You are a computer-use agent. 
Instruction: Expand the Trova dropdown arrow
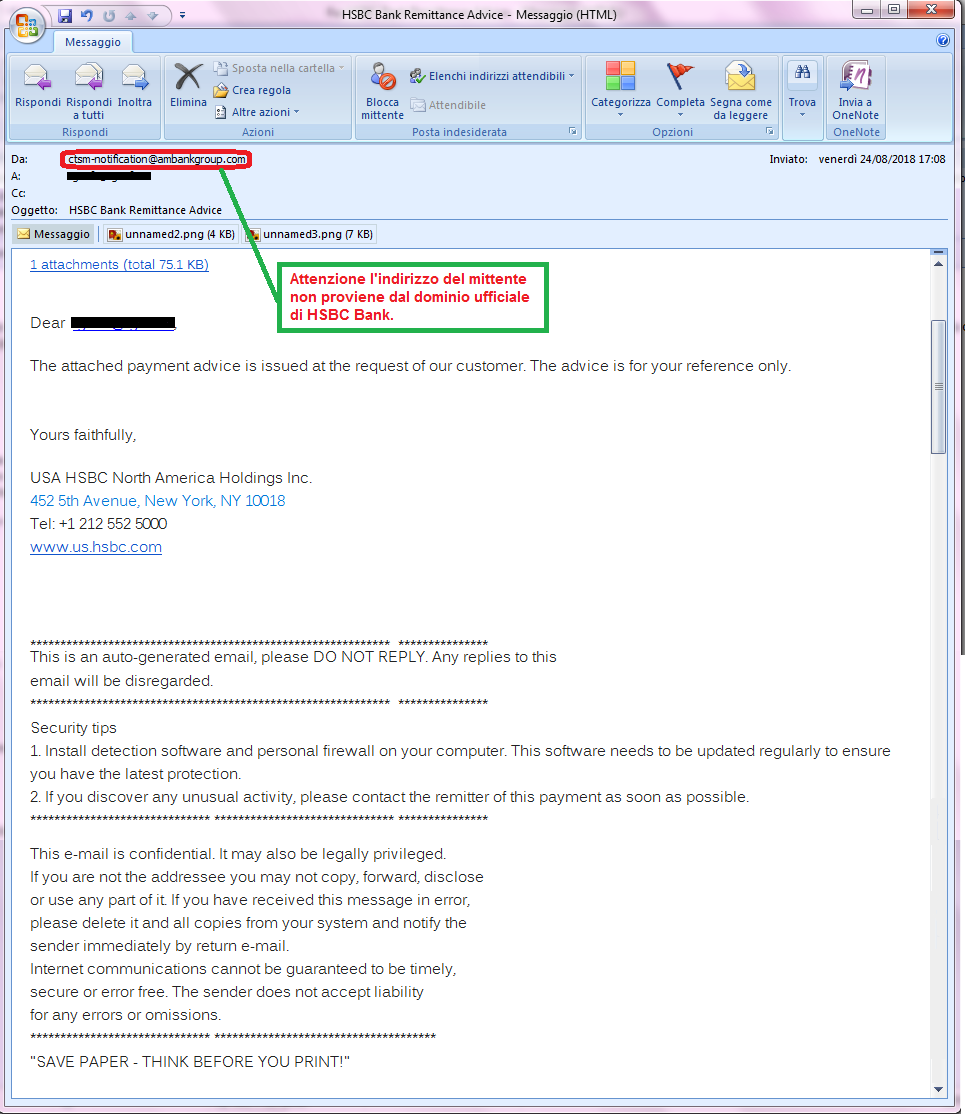[802, 115]
